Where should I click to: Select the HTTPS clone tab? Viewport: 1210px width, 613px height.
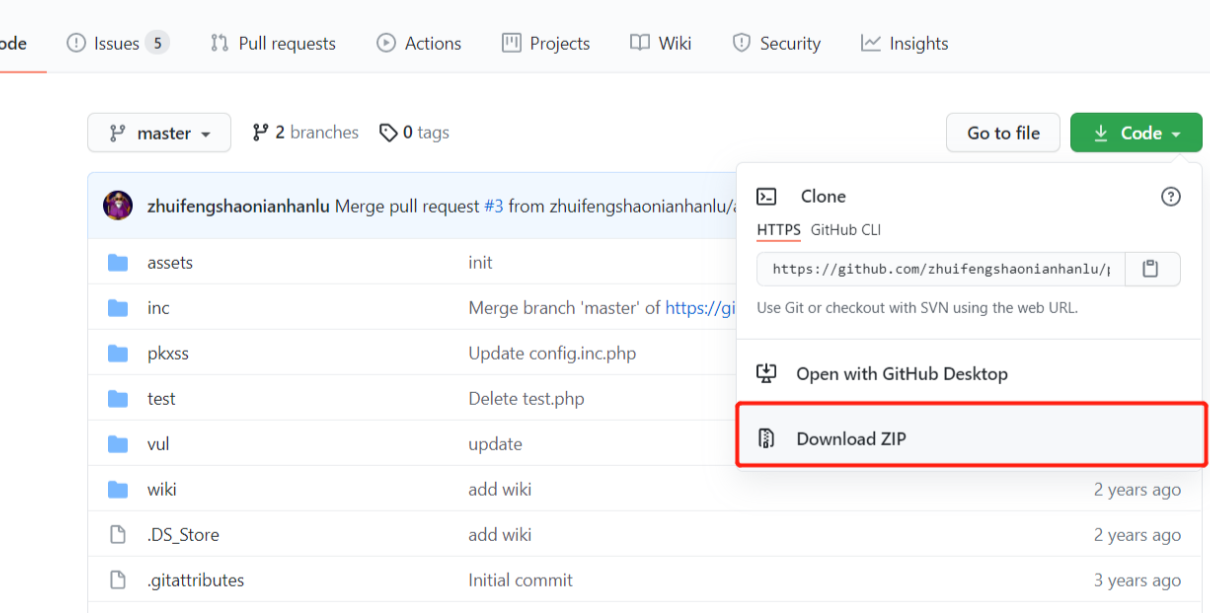tap(778, 230)
